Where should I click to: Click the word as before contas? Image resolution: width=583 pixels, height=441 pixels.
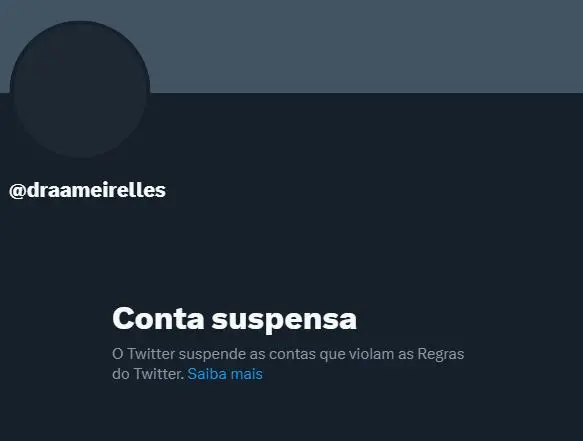pos(258,355)
